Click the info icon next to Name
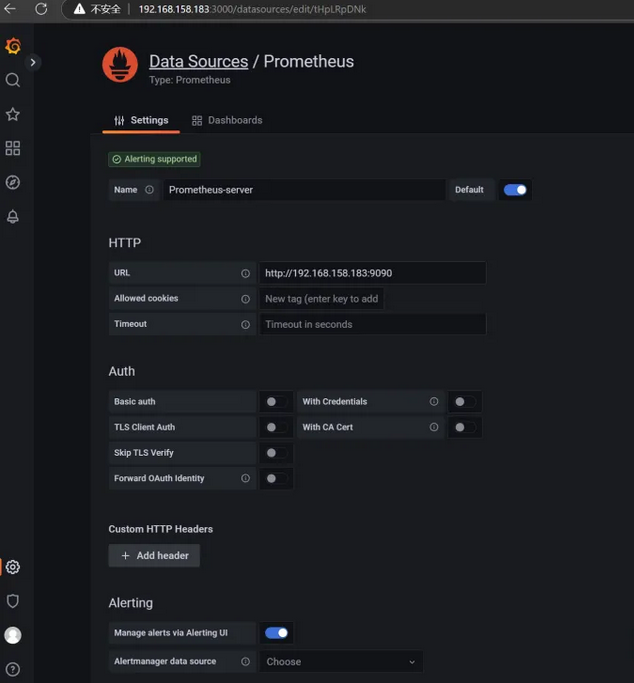Image resolution: width=634 pixels, height=683 pixels. coord(149,190)
